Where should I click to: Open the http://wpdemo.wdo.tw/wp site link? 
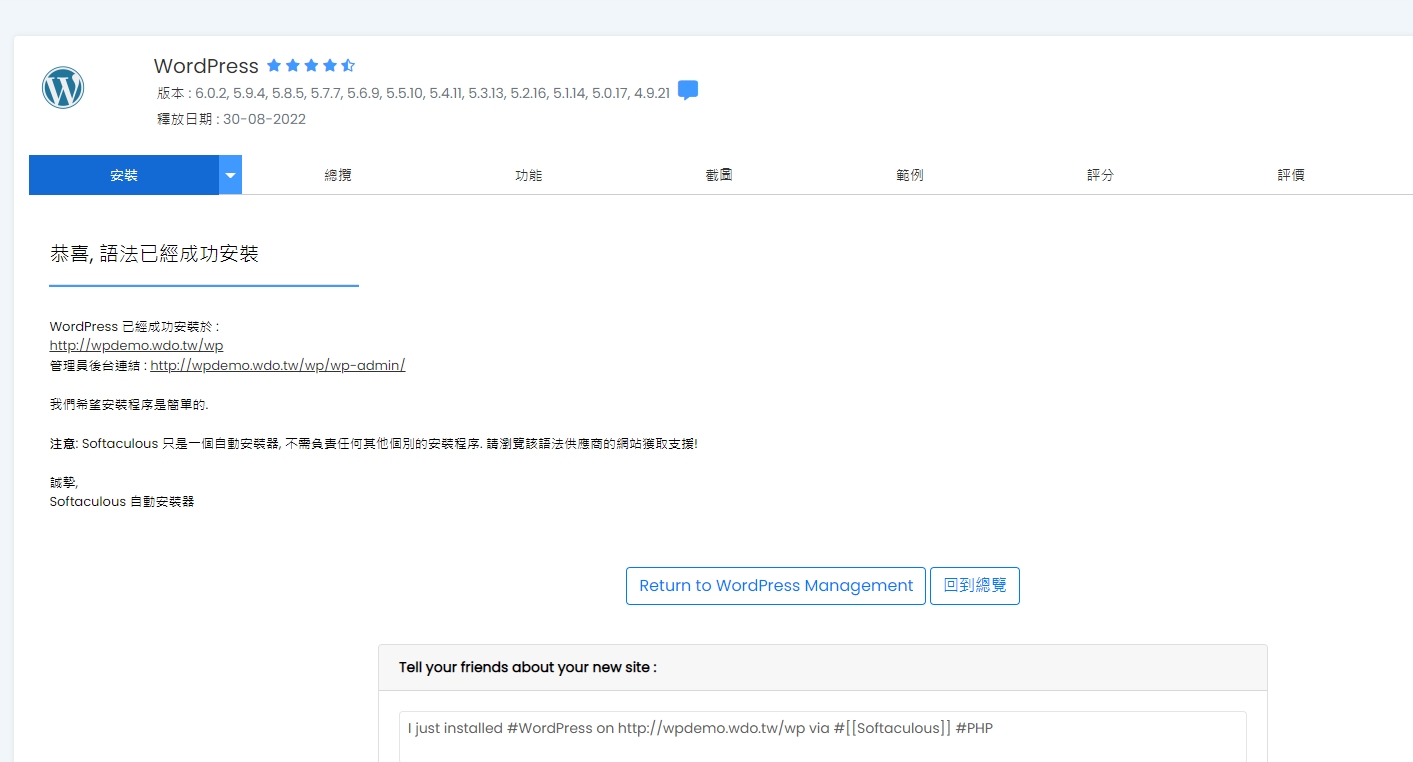(136, 346)
